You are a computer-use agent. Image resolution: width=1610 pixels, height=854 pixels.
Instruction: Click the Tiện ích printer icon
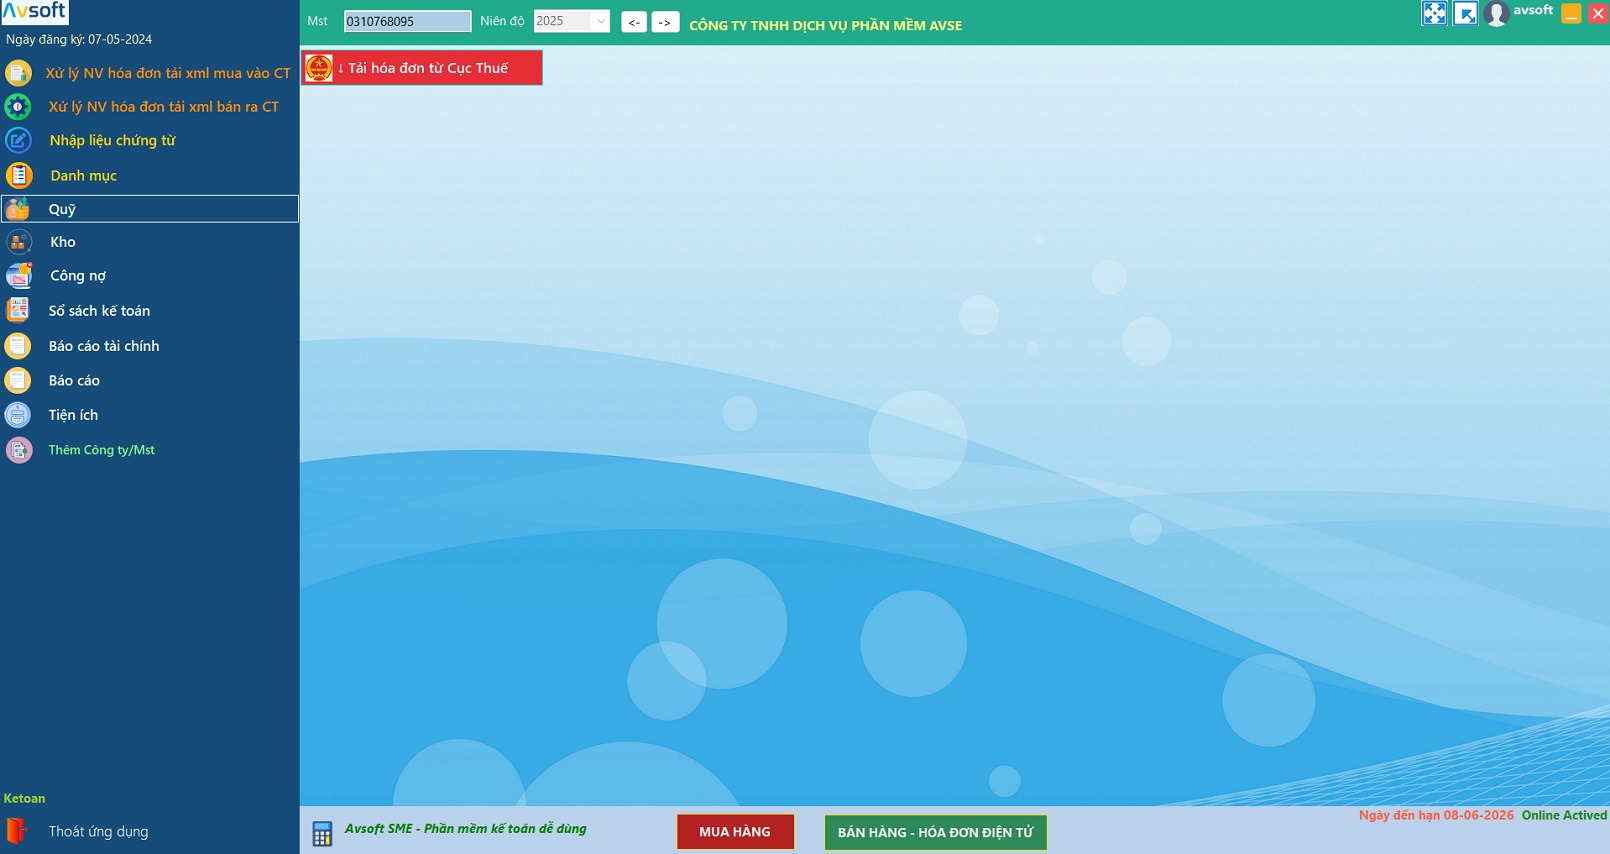click(x=18, y=415)
